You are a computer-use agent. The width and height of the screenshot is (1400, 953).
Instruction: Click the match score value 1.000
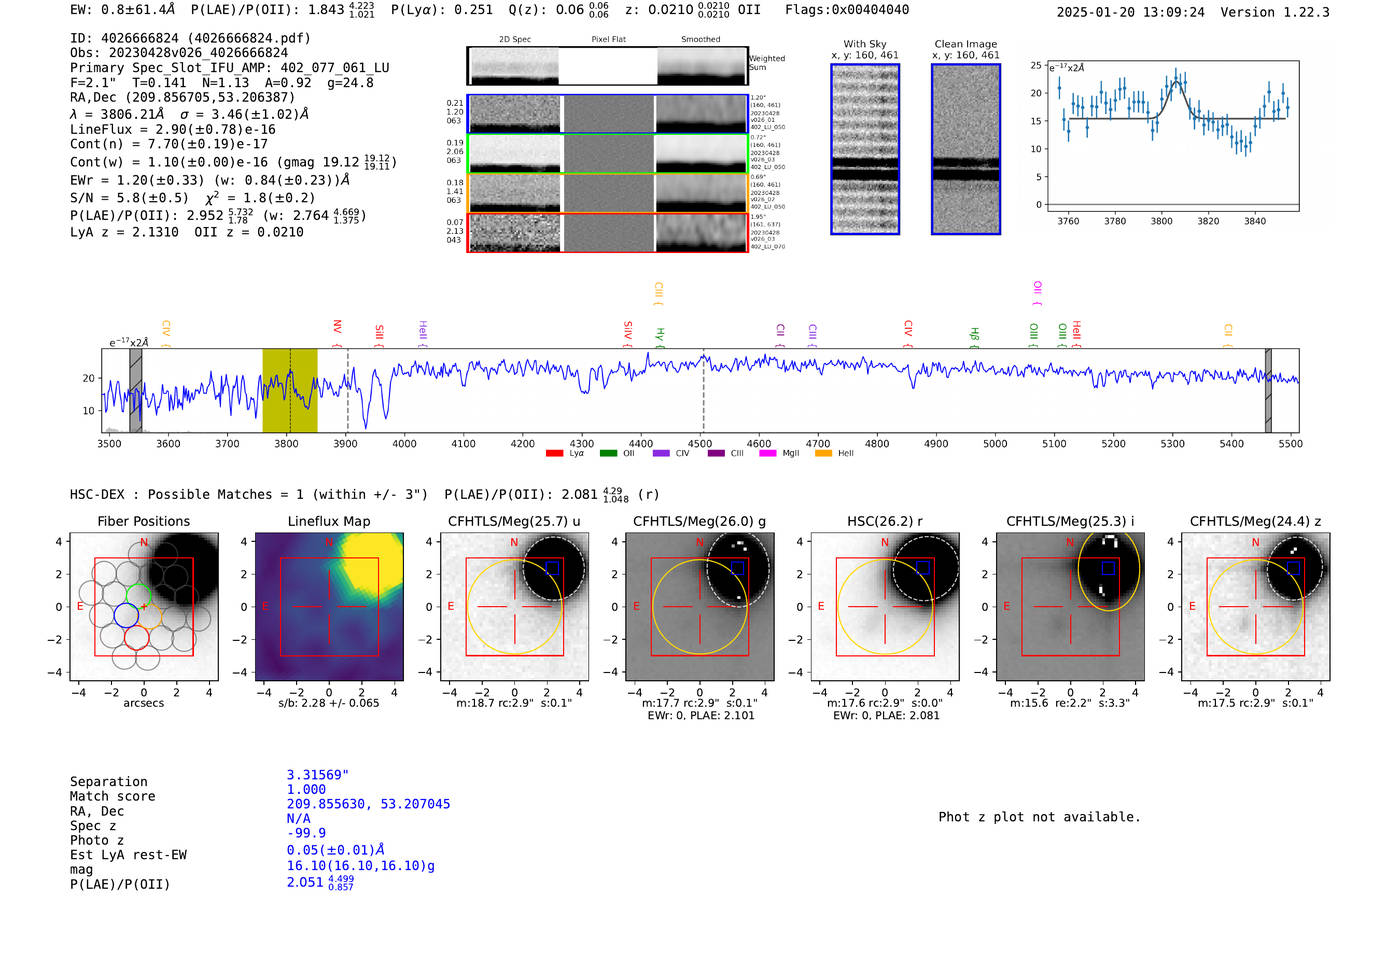[306, 790]
